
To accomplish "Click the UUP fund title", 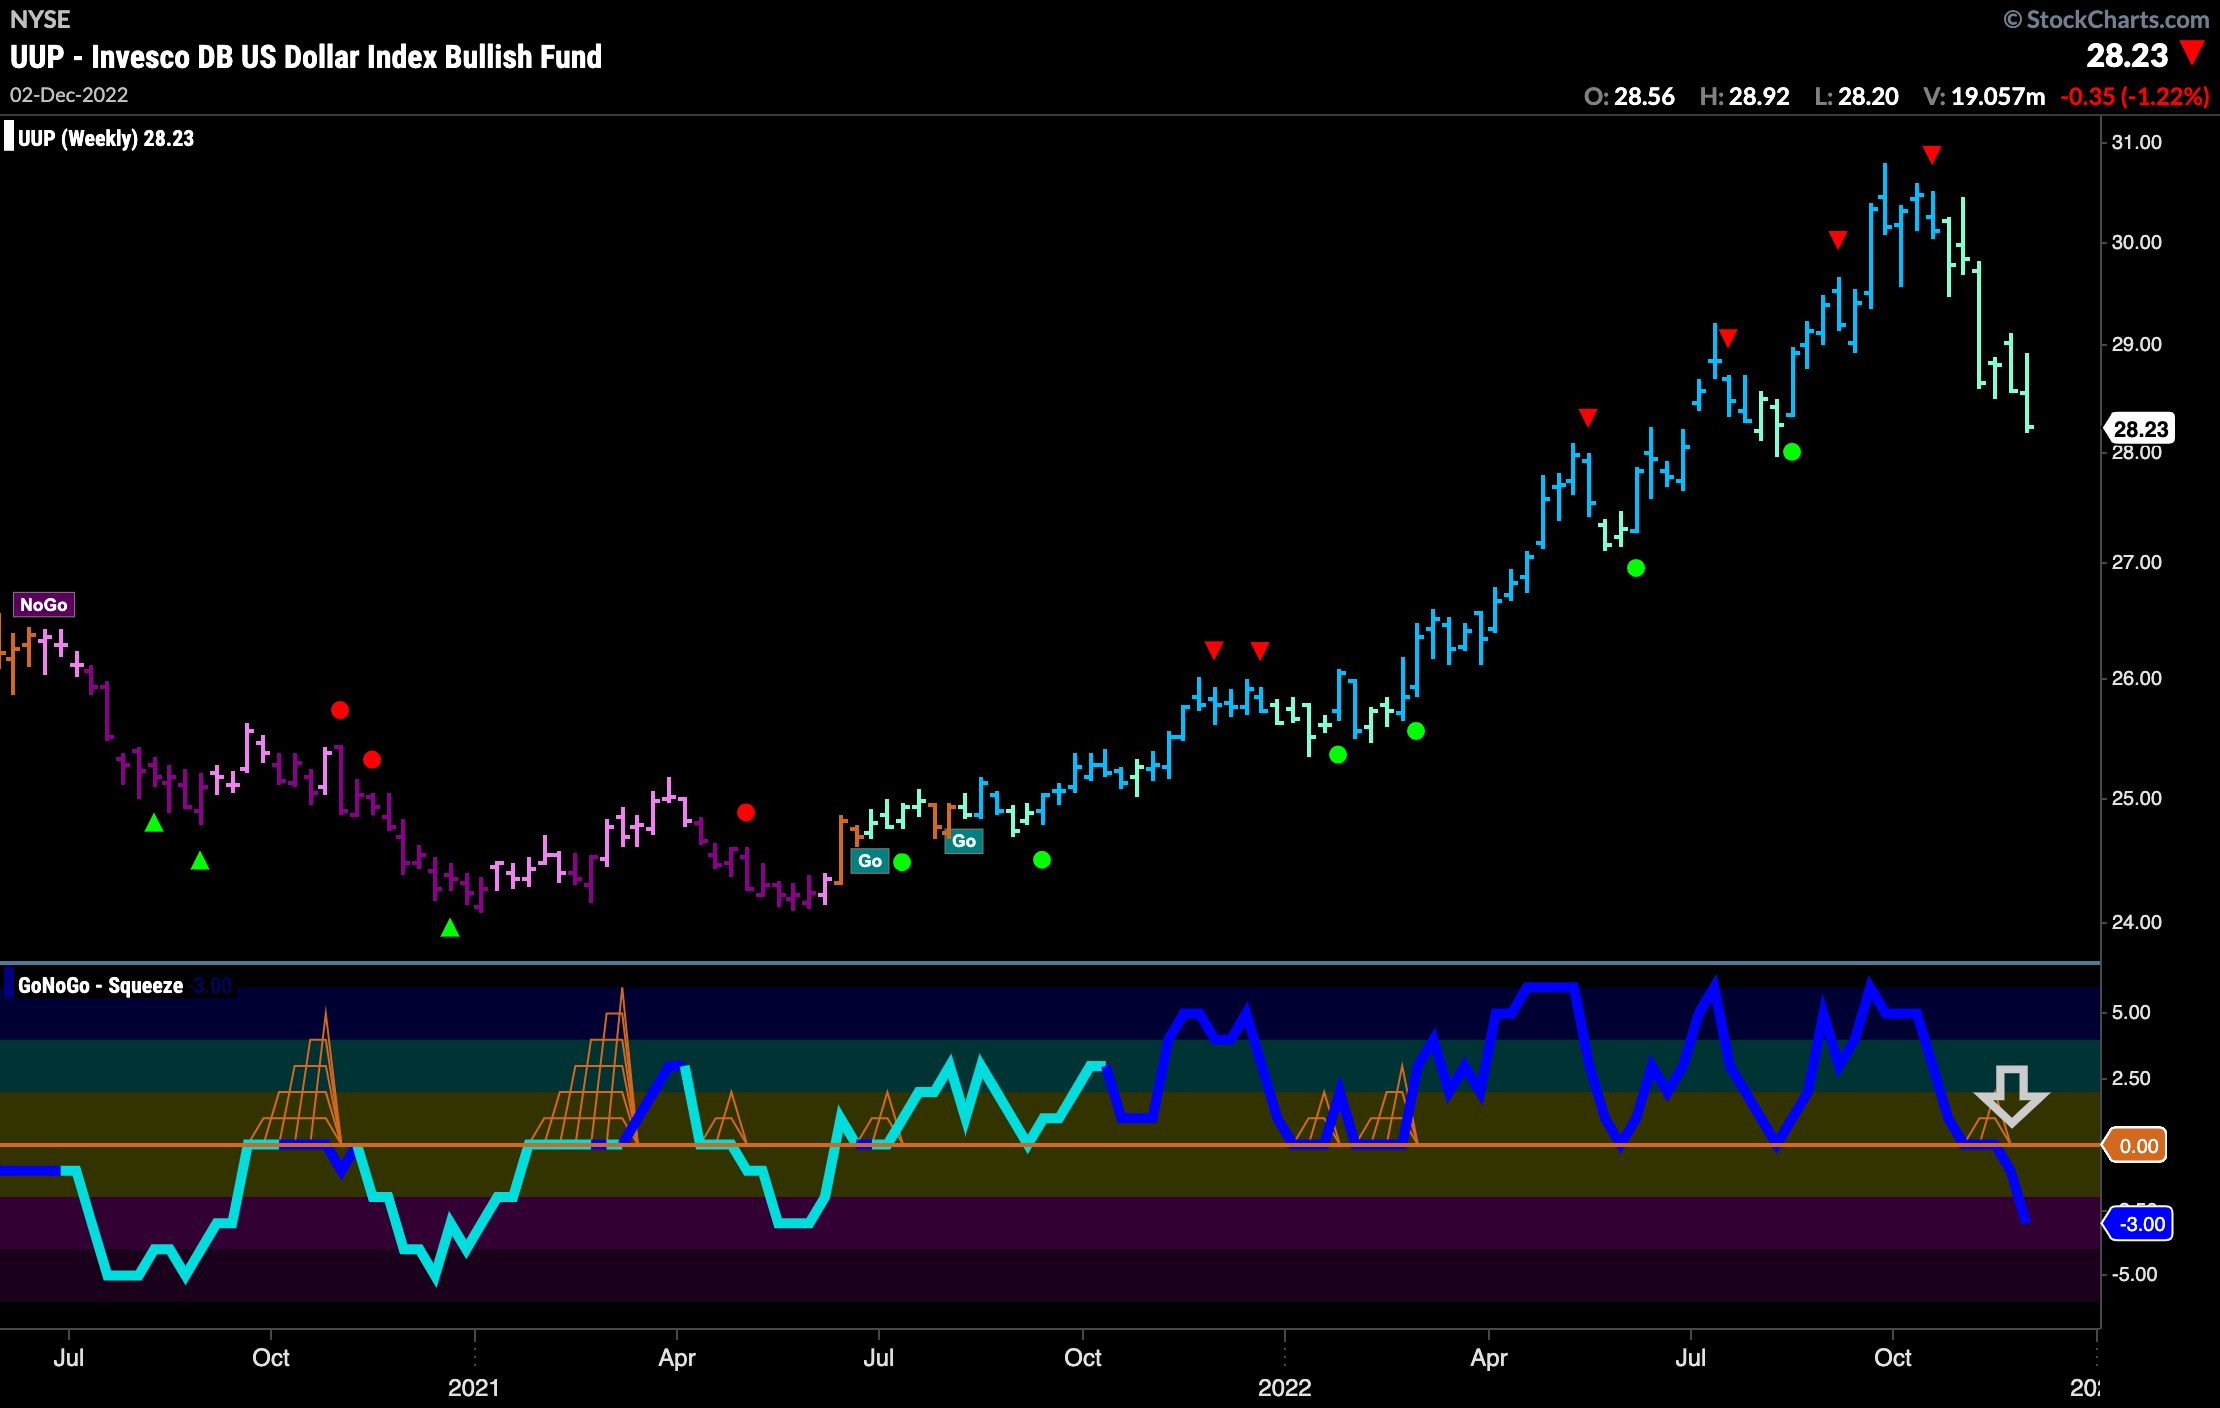I will point(306,57).
